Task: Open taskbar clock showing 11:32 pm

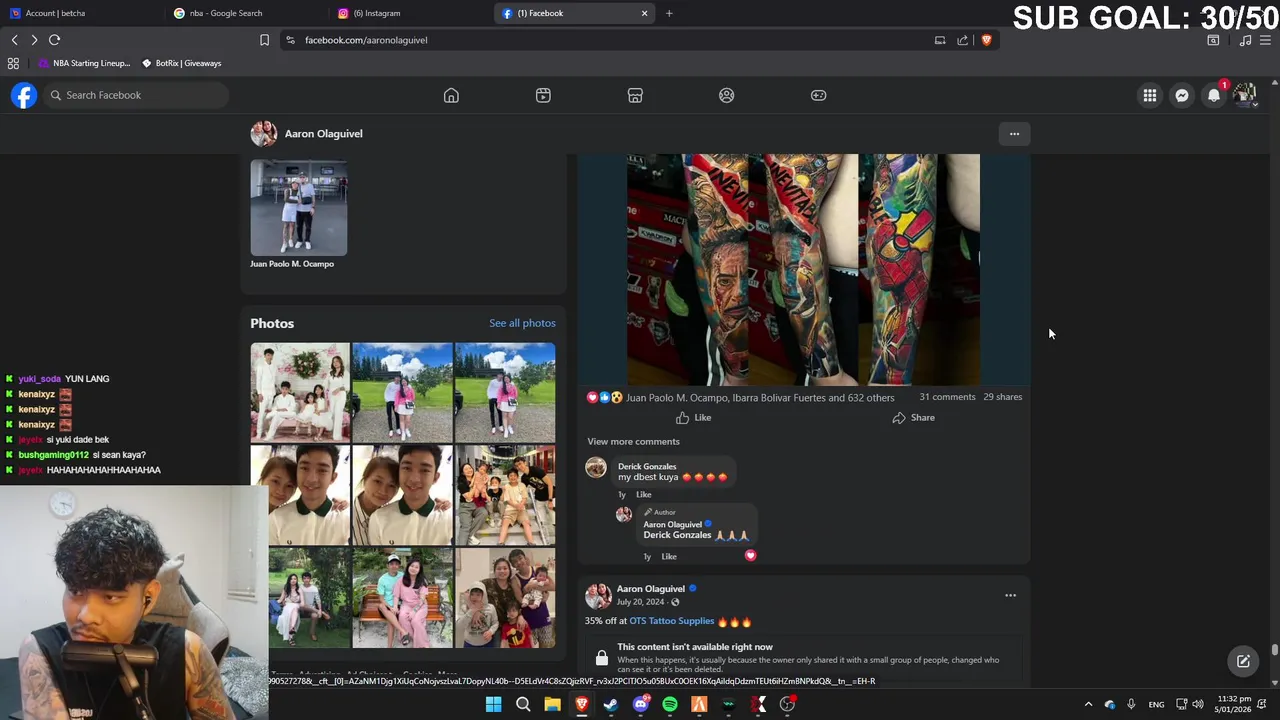Action: tap(1234, 704)
